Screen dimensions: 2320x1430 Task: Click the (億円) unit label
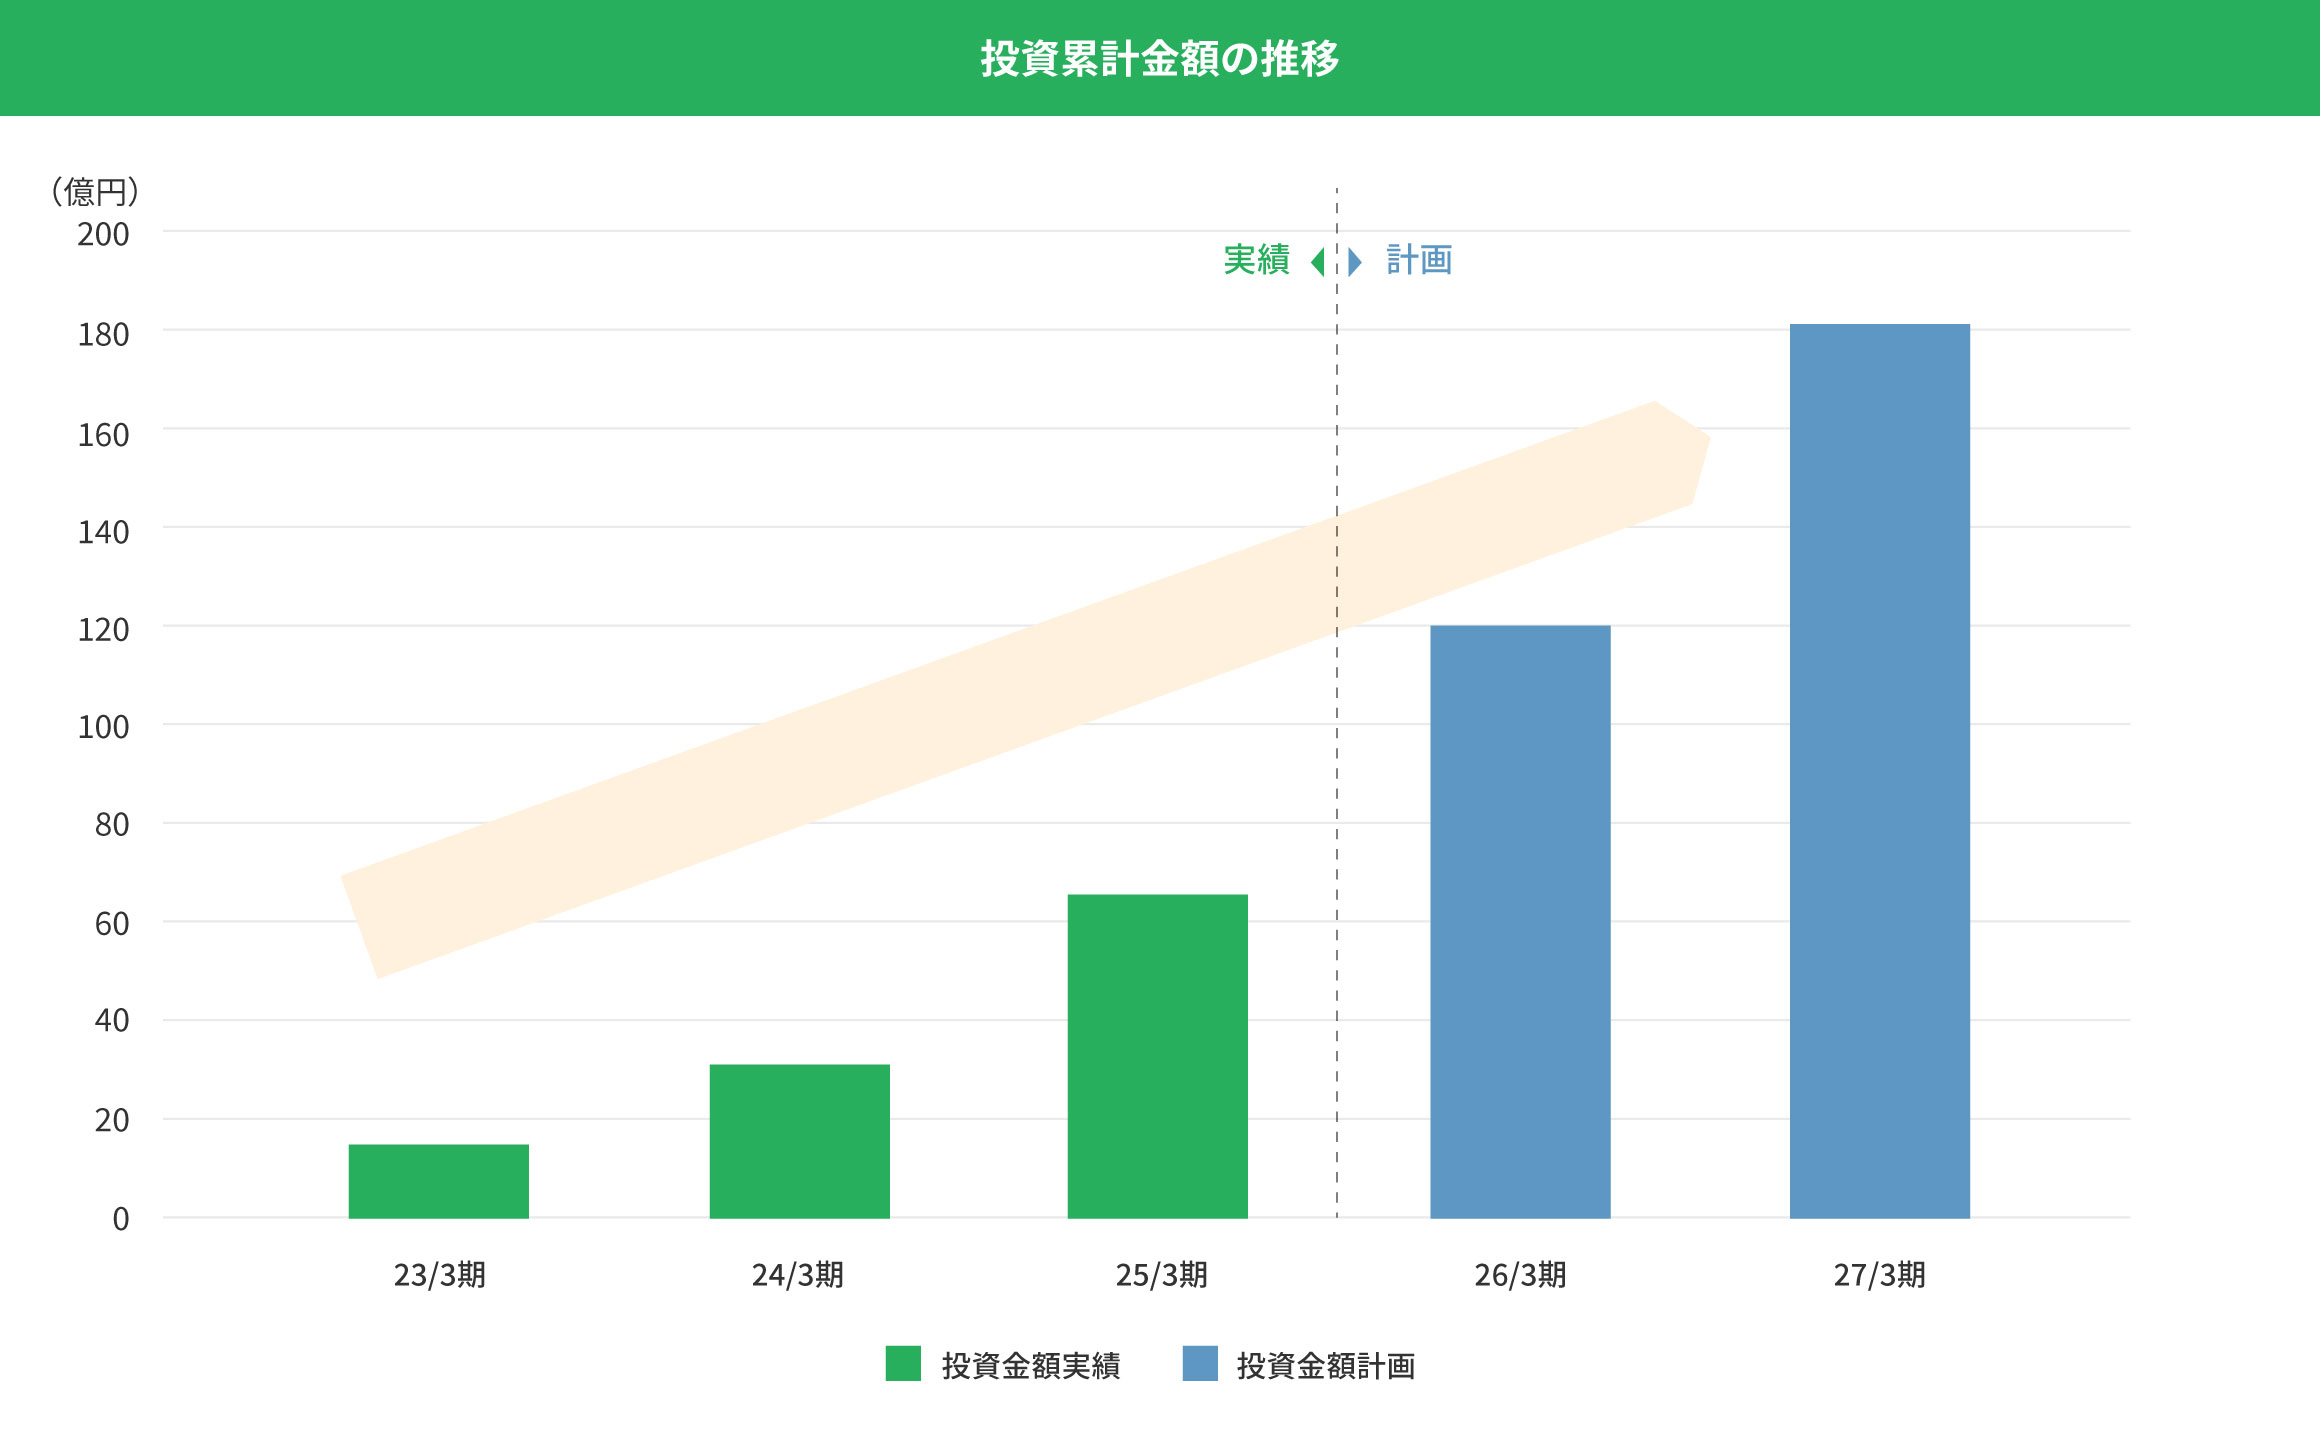[95, 191]
